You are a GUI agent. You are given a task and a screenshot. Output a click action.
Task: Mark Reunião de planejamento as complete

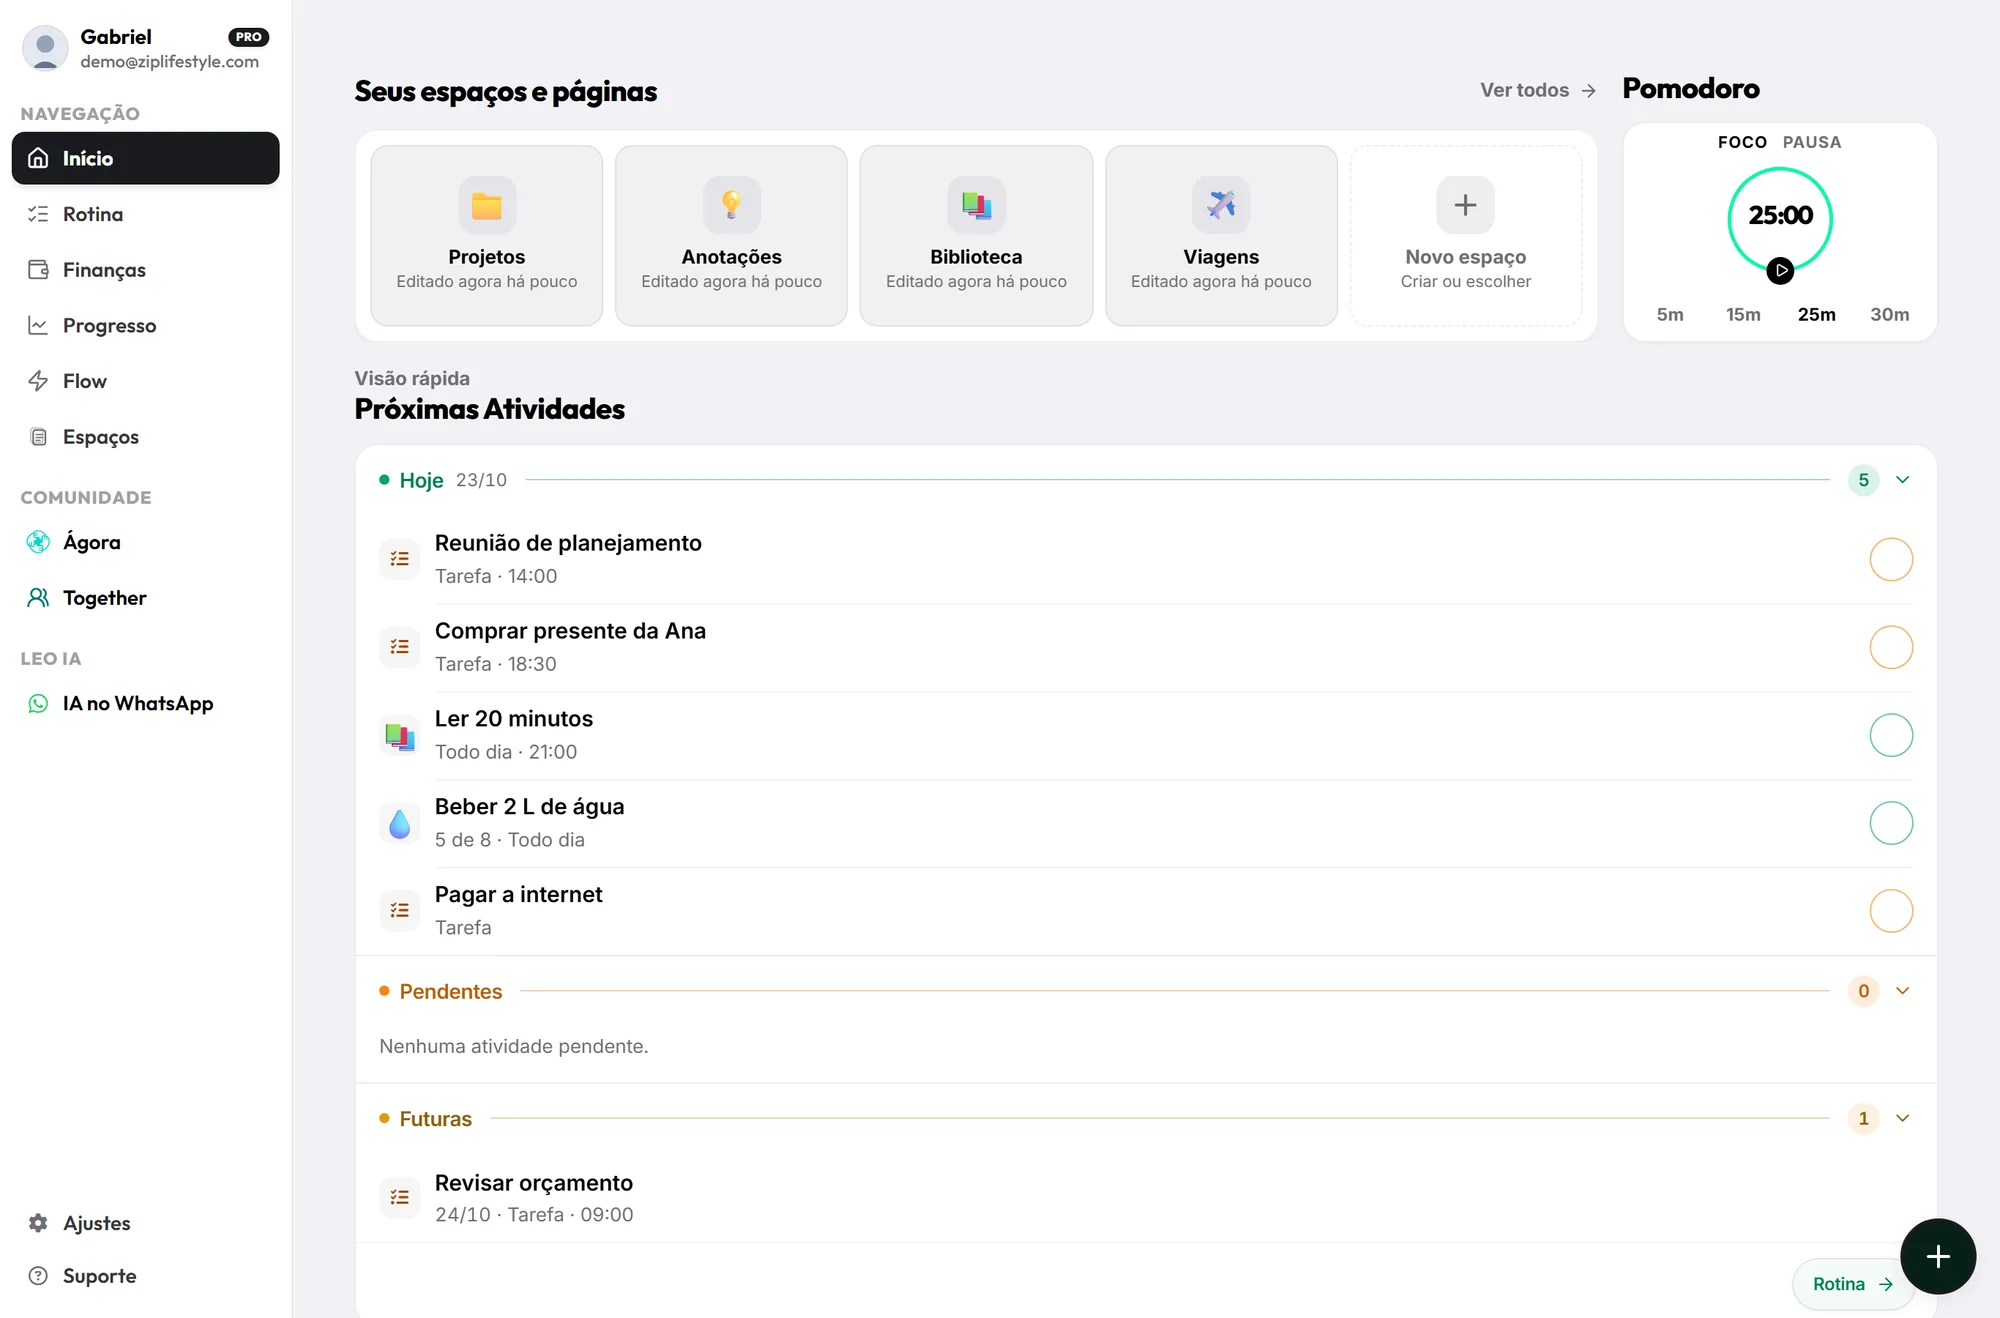[1891, 560]
